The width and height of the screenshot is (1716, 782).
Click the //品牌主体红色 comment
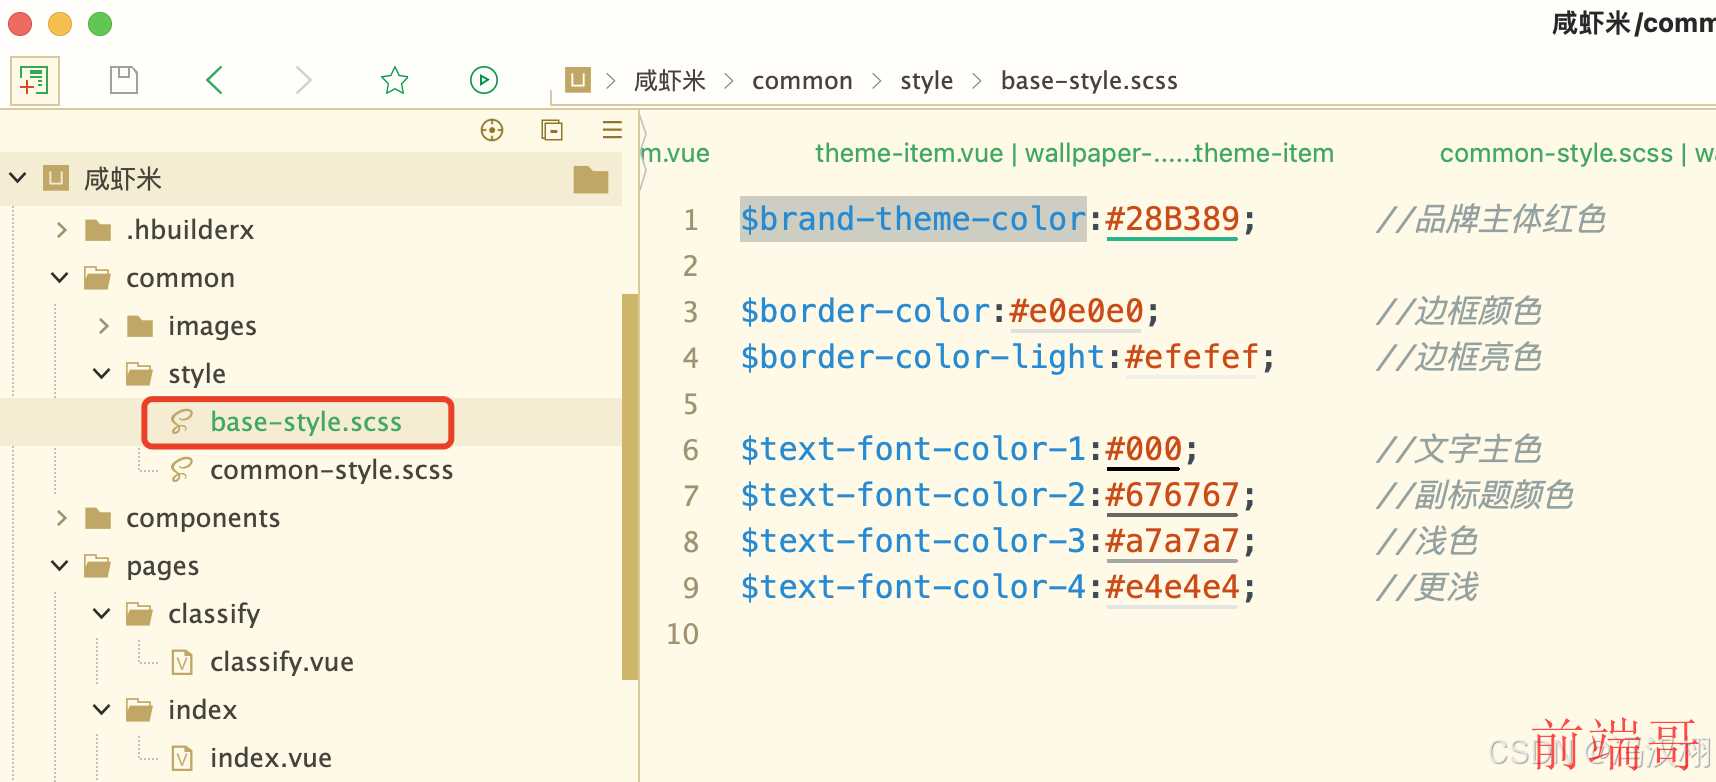pyautogui.click(x=1490, y=219)
